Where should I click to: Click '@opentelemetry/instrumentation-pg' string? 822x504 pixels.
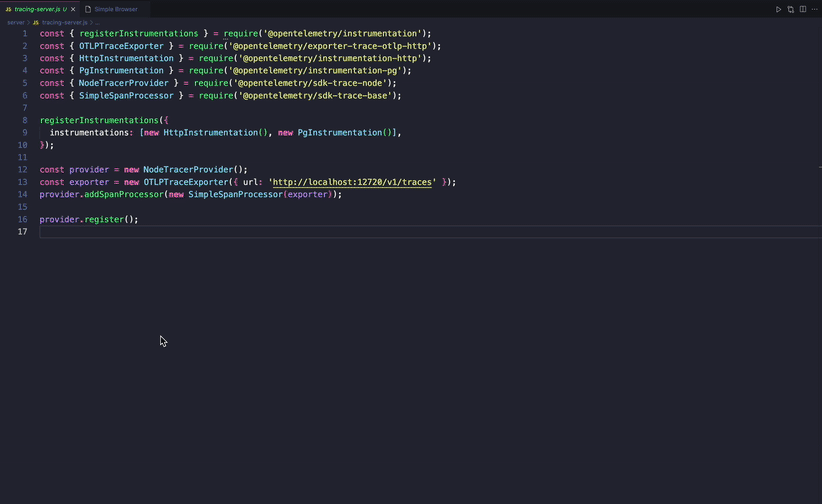(x=315, y=71)
